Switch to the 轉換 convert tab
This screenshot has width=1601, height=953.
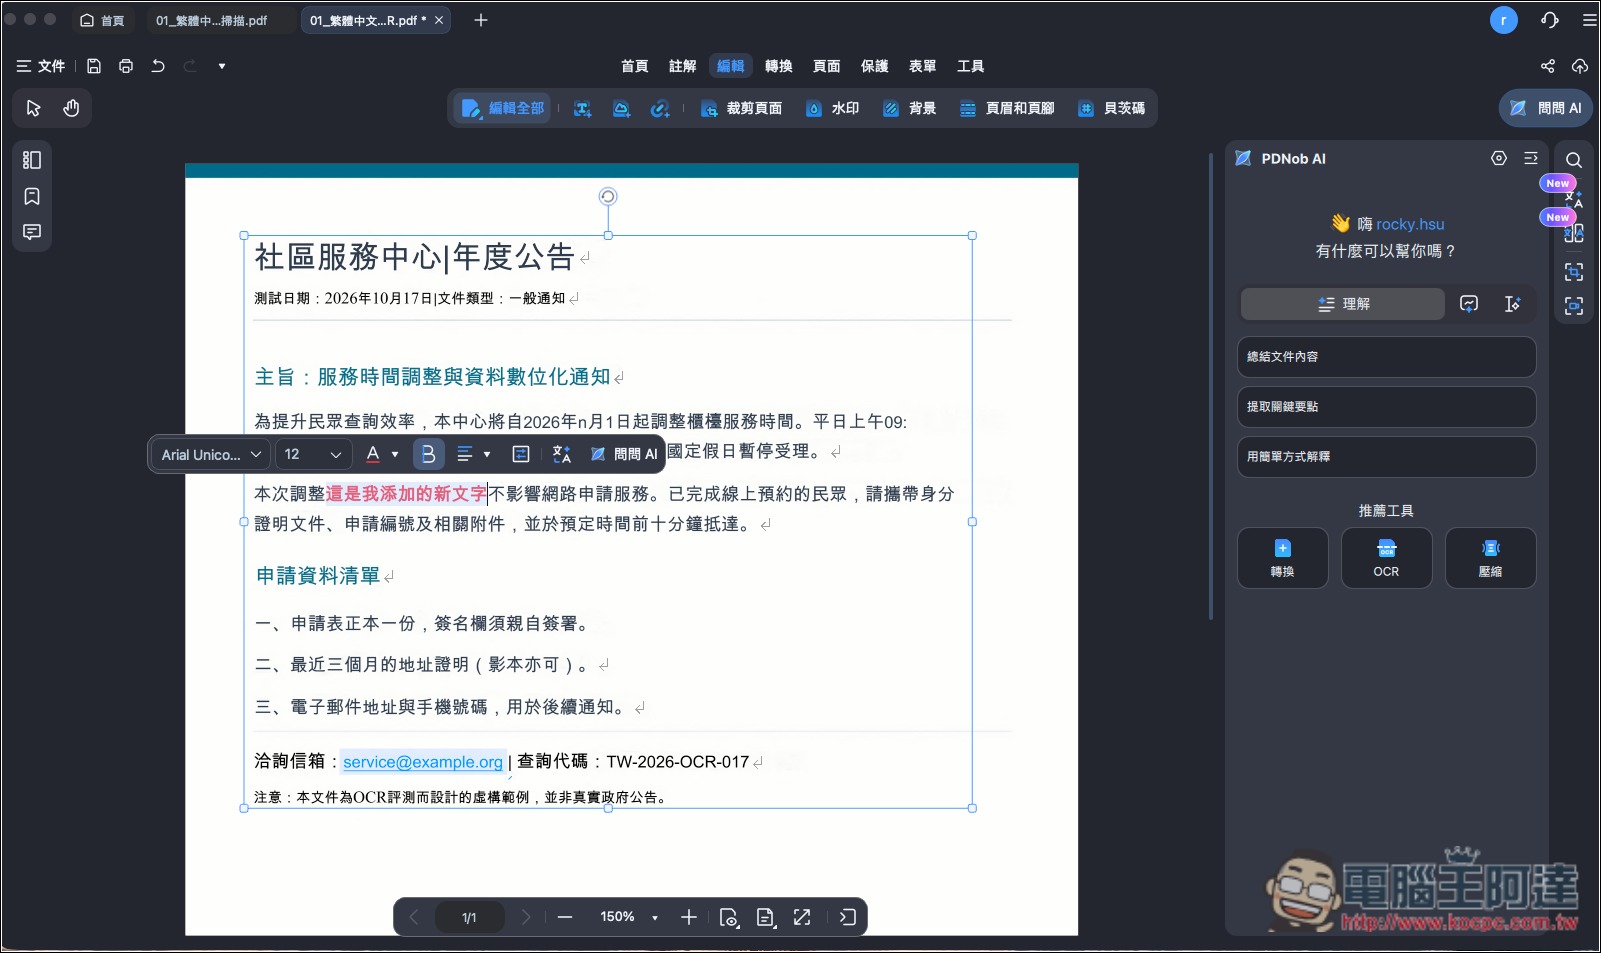pyautogui.click(x=779, y=66)
